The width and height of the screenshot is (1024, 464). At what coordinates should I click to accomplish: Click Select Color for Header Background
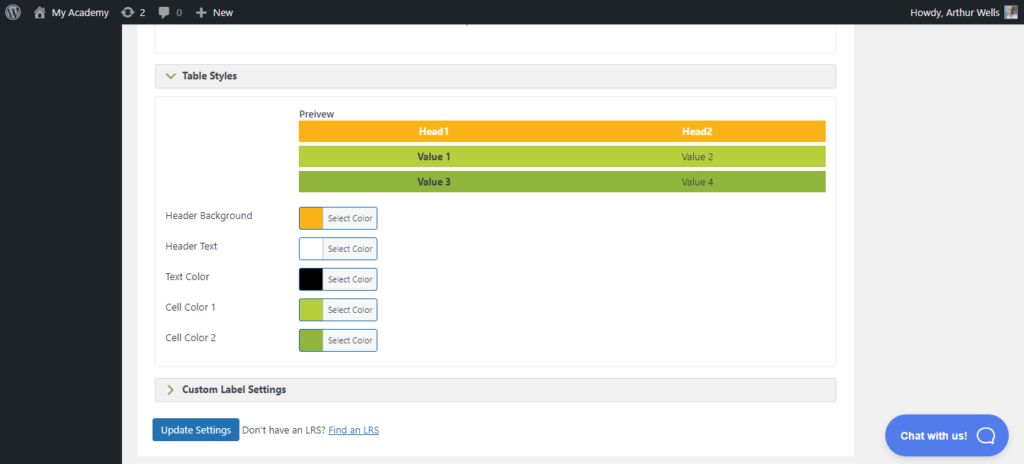[350, 218]
